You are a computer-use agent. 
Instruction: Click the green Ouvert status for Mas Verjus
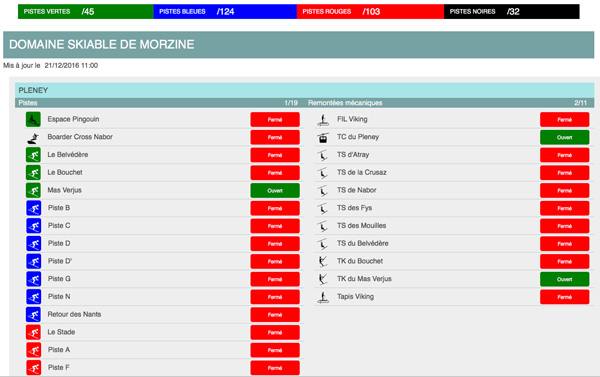275,191
